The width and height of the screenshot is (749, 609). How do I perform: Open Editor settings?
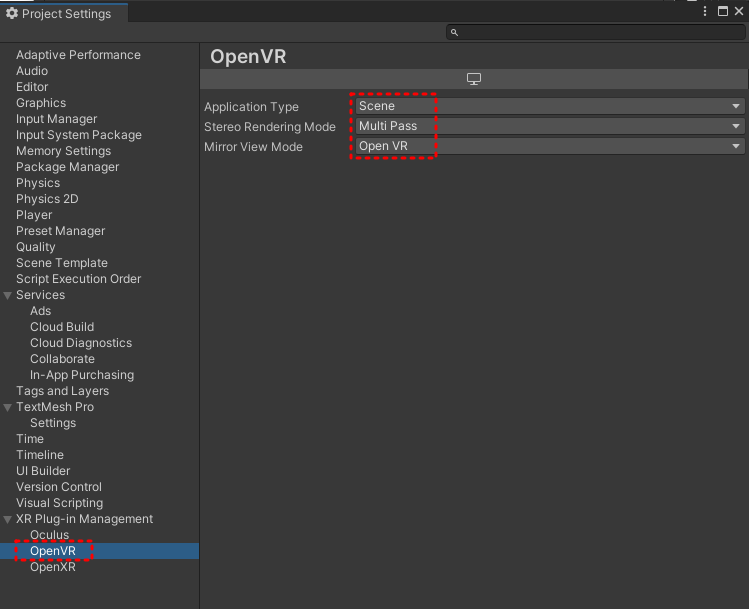[32, 87]
